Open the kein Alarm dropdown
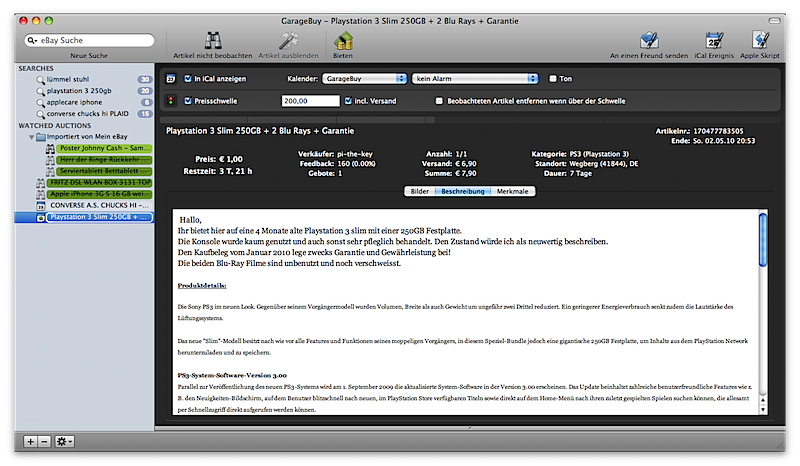The width and height of the screenshot is (800, 466). 475,79
